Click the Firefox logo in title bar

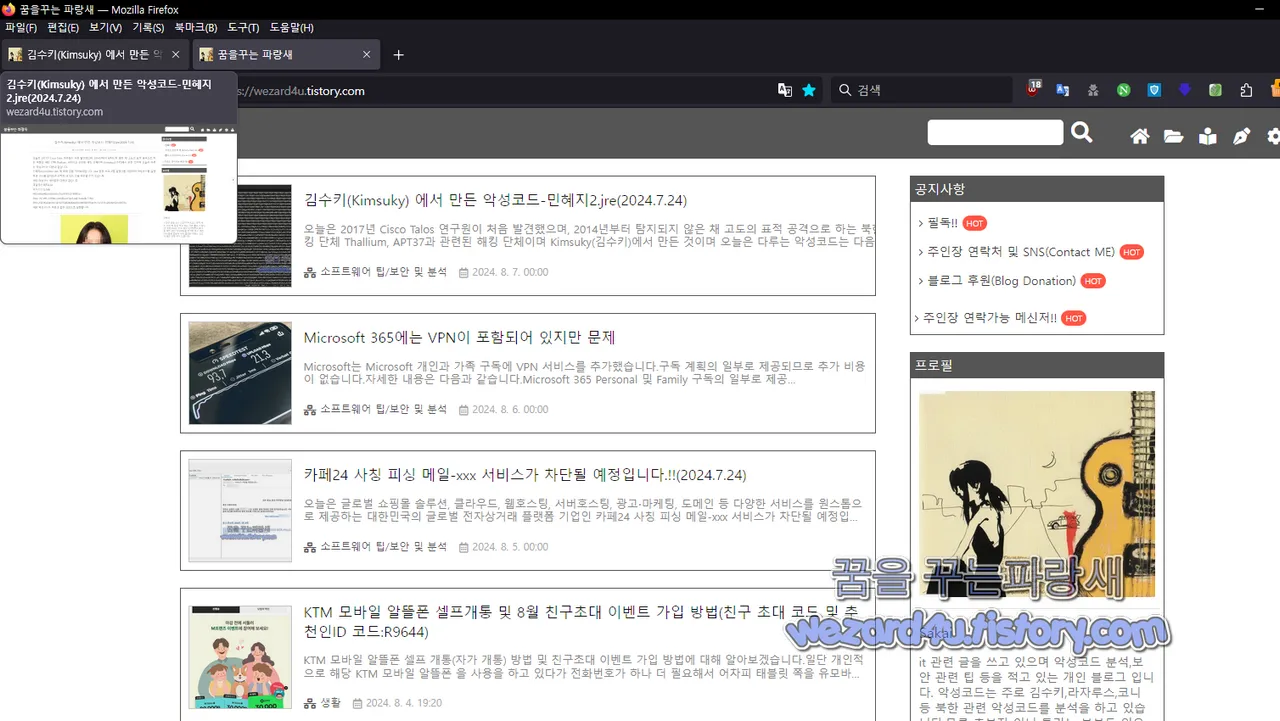(9, 9)
